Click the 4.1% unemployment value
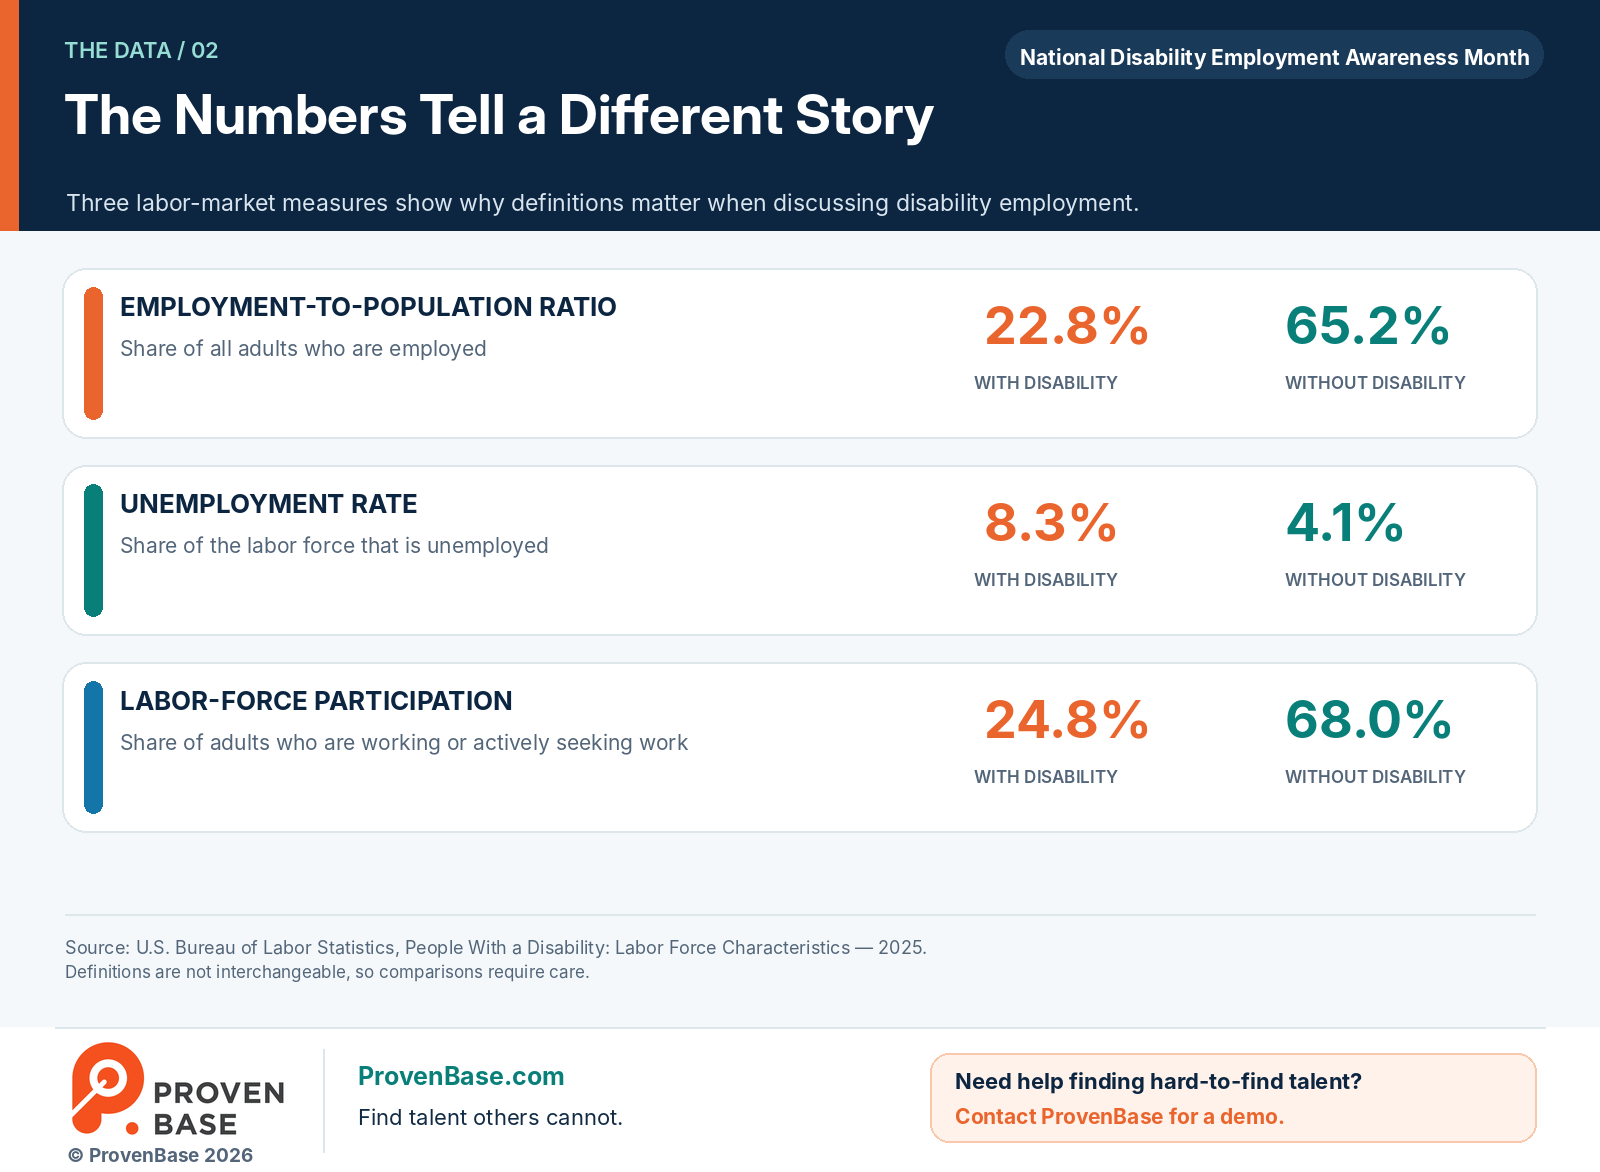Screen dimensions: 1600x1172 [1344, 523]
